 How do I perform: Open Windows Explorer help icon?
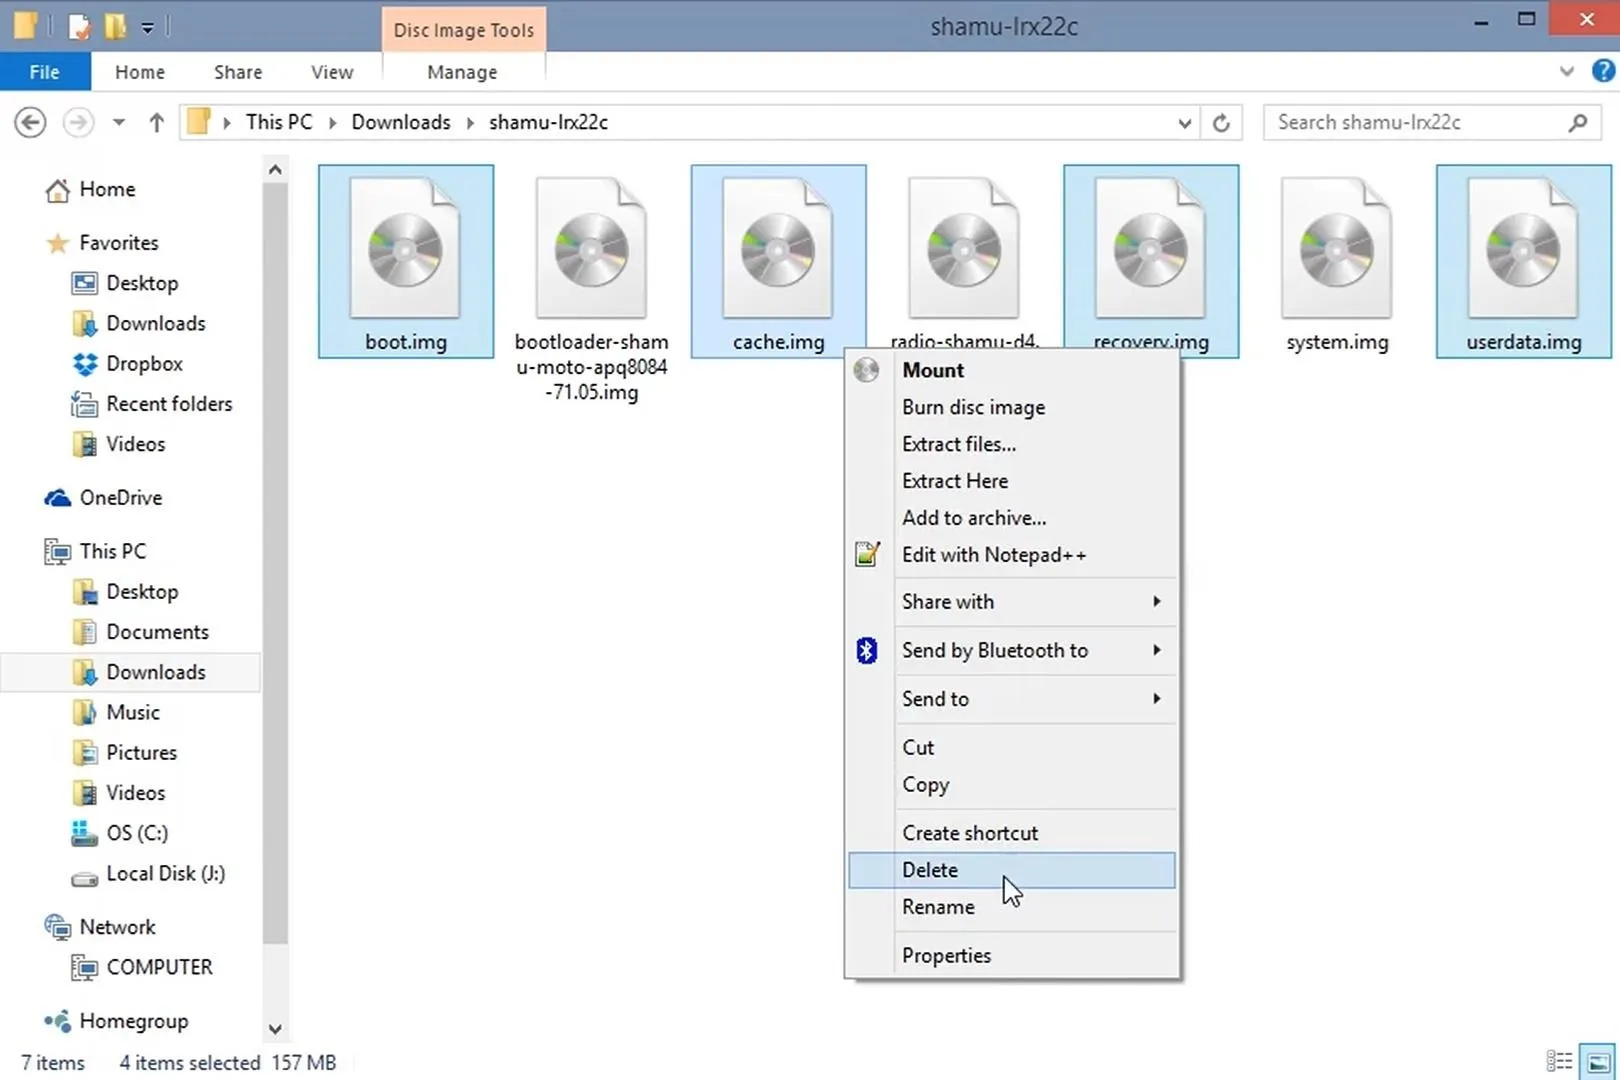(1602, 71)
